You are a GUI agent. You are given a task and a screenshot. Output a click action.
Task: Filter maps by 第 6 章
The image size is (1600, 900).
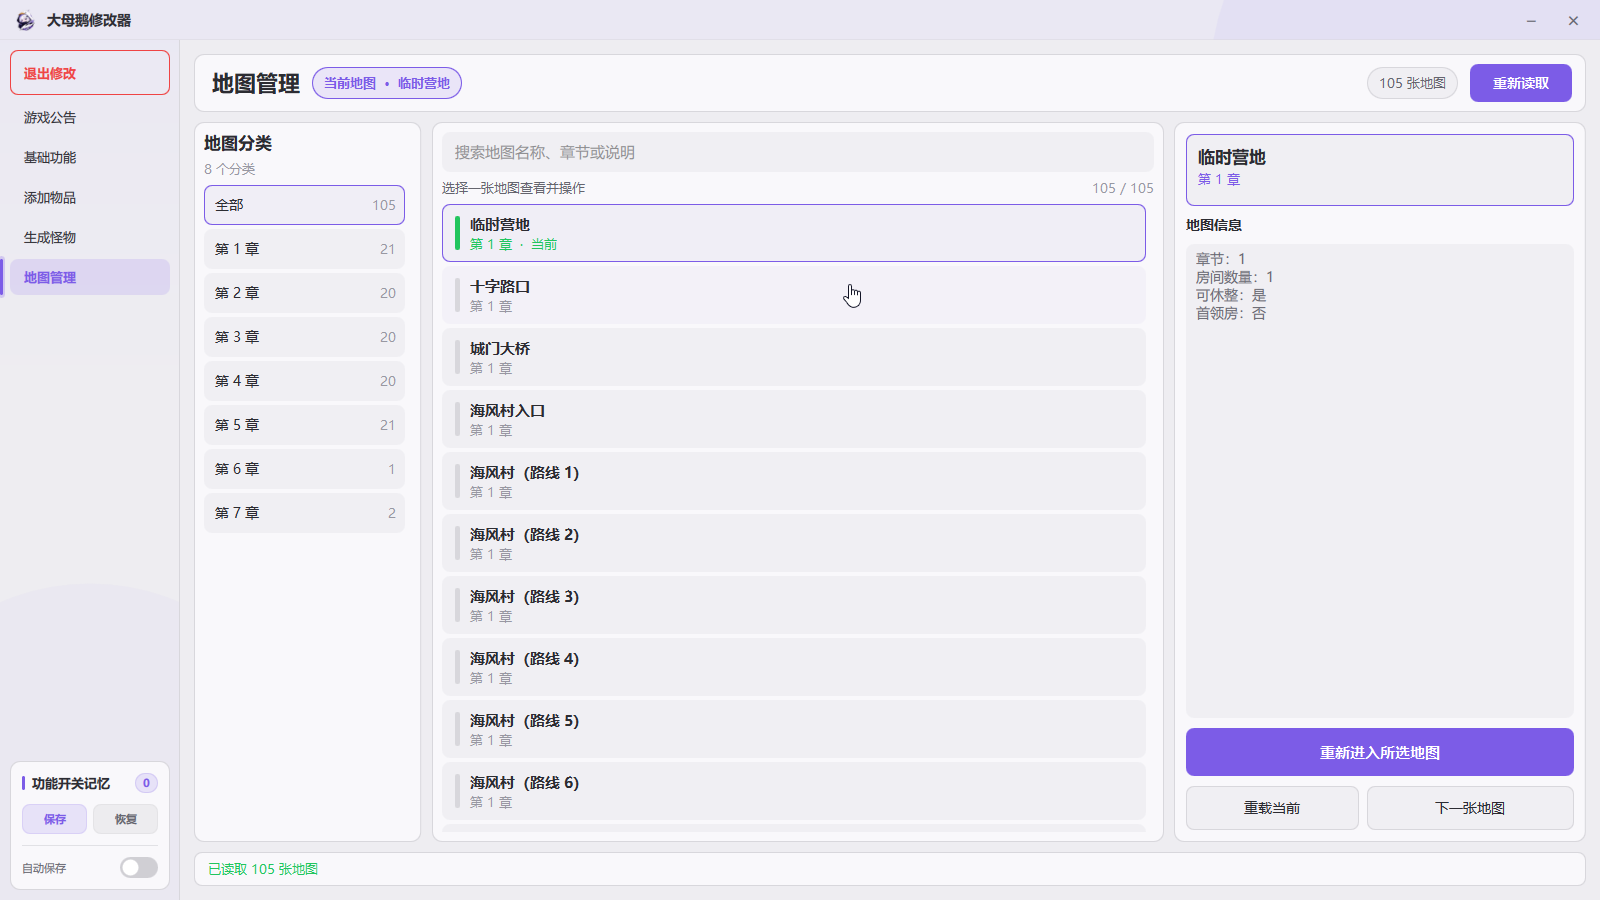click(x=305, y=469)
